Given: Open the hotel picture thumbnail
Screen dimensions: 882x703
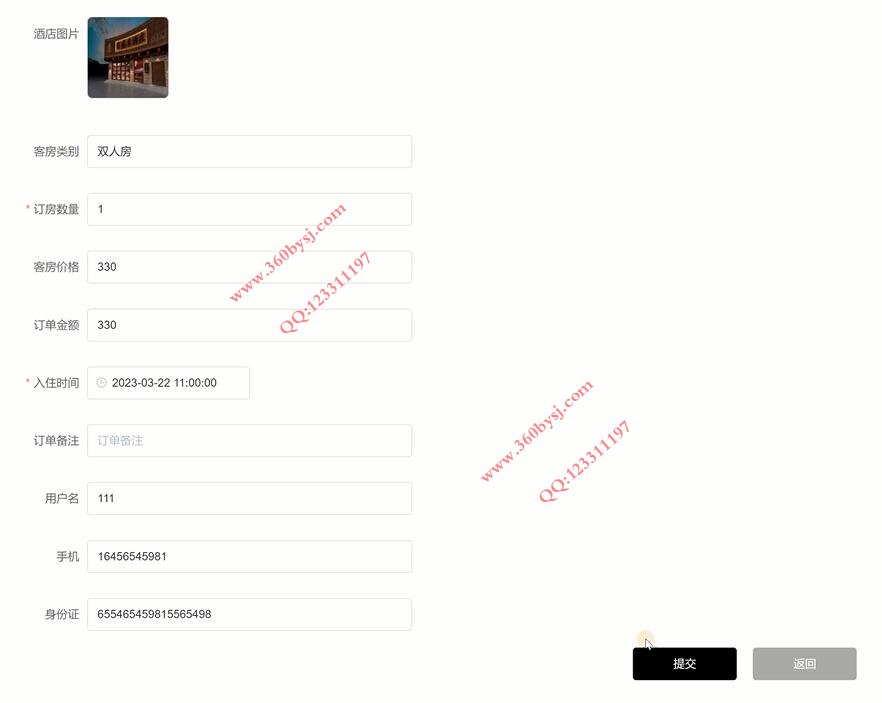Looking at the screenshot, I should pyautogui.click(x=128, y=57).
